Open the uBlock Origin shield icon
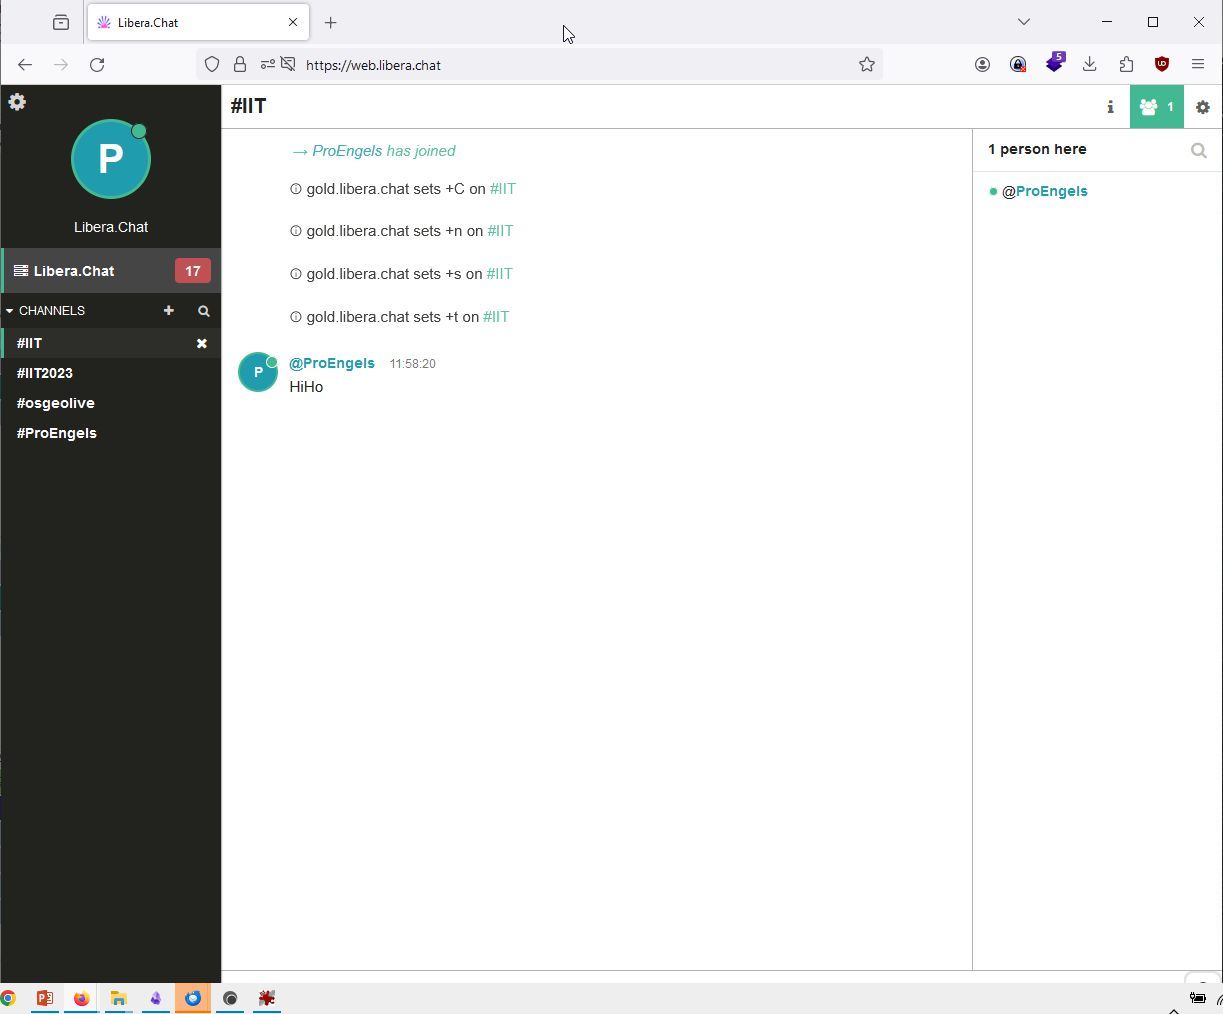The width and height of the screenshot is (1223, 1014). pyautogui.click(x=1162, y=65)
